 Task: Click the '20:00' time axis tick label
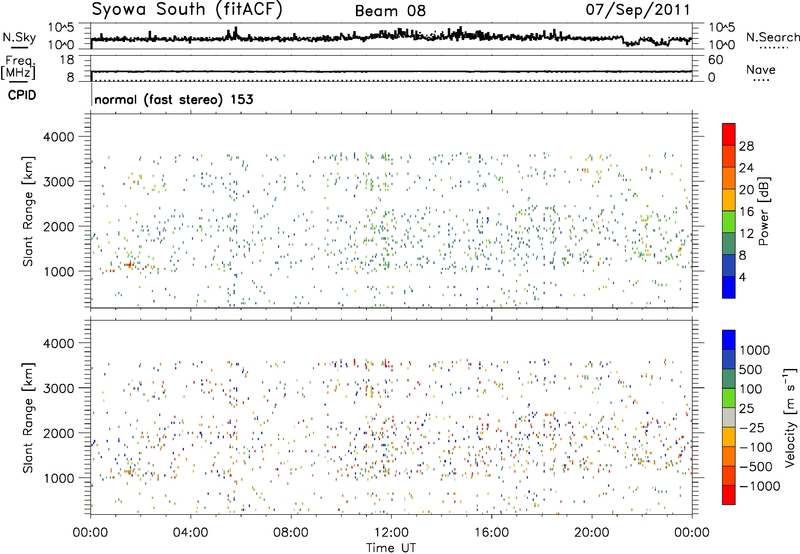pos(591,533)
